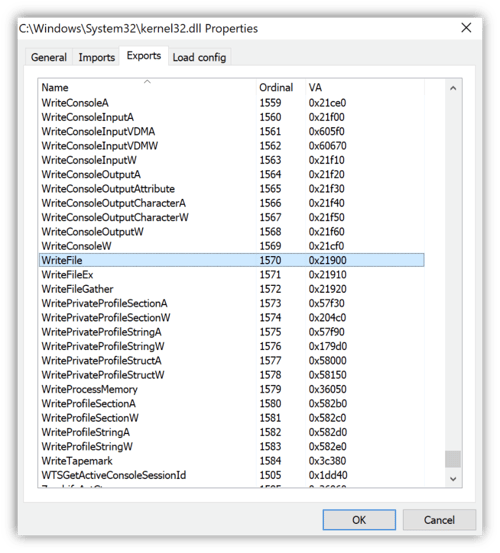Select the WriteConsoleW row
This screenshot has width=500, height=553.
[231, 246]
